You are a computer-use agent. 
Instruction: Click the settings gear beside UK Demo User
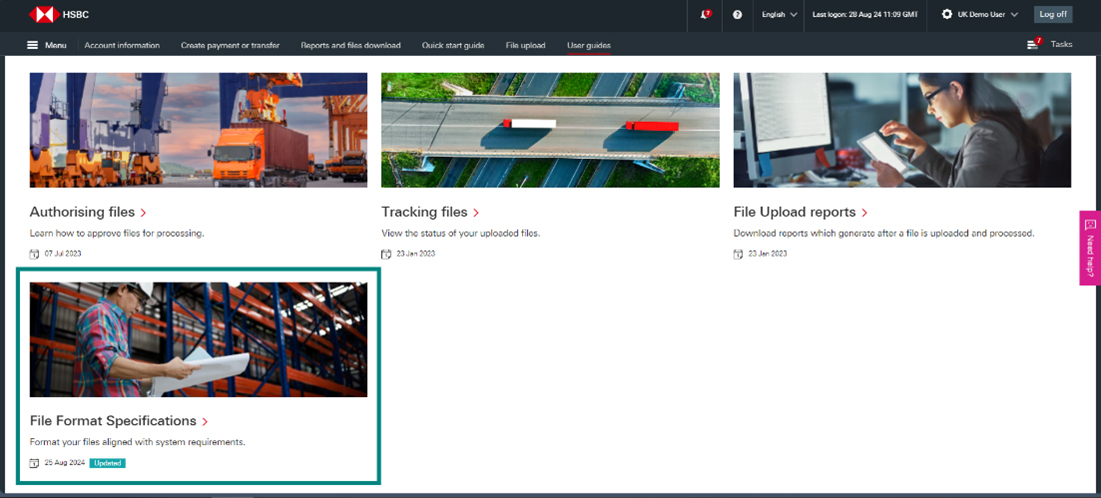point(947,14)
